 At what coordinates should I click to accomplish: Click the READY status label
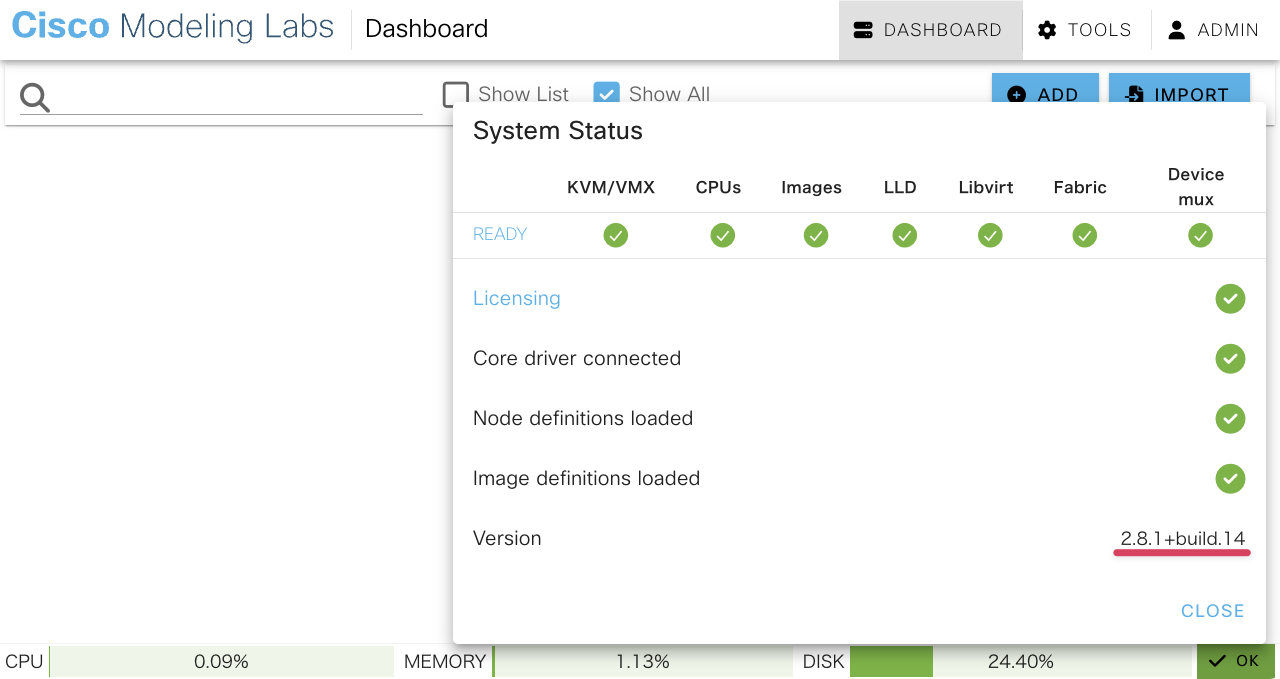pos(500,234)
